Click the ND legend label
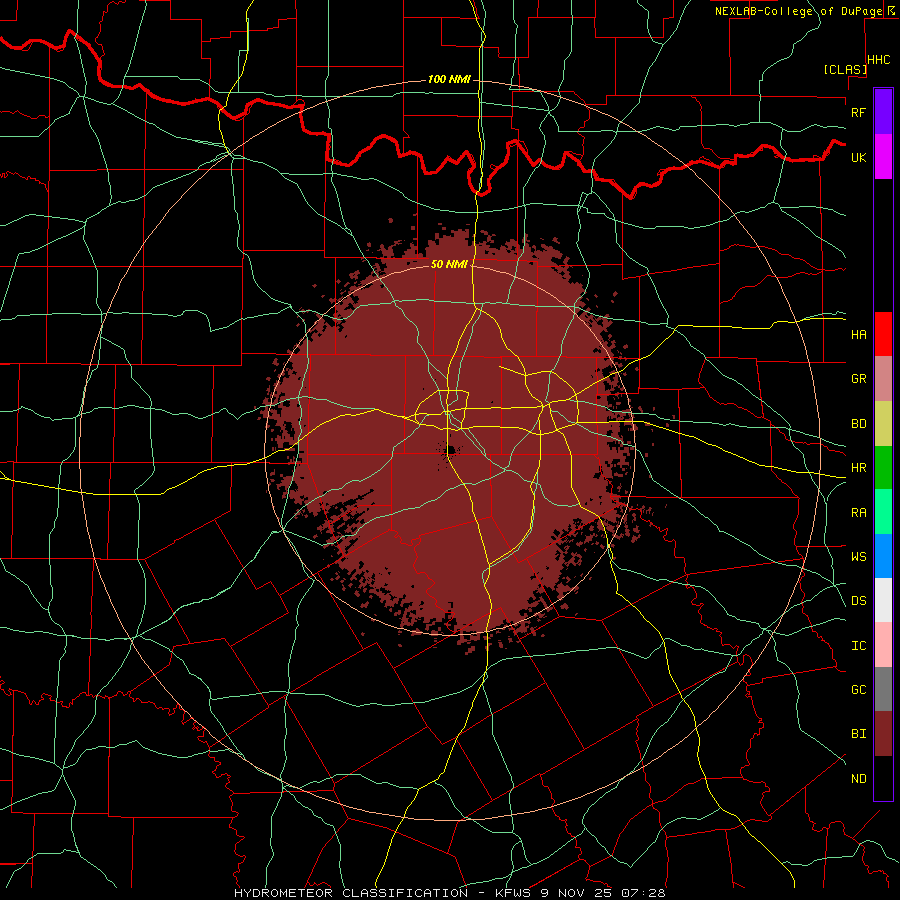900x900 pixels. click(858, 779)
